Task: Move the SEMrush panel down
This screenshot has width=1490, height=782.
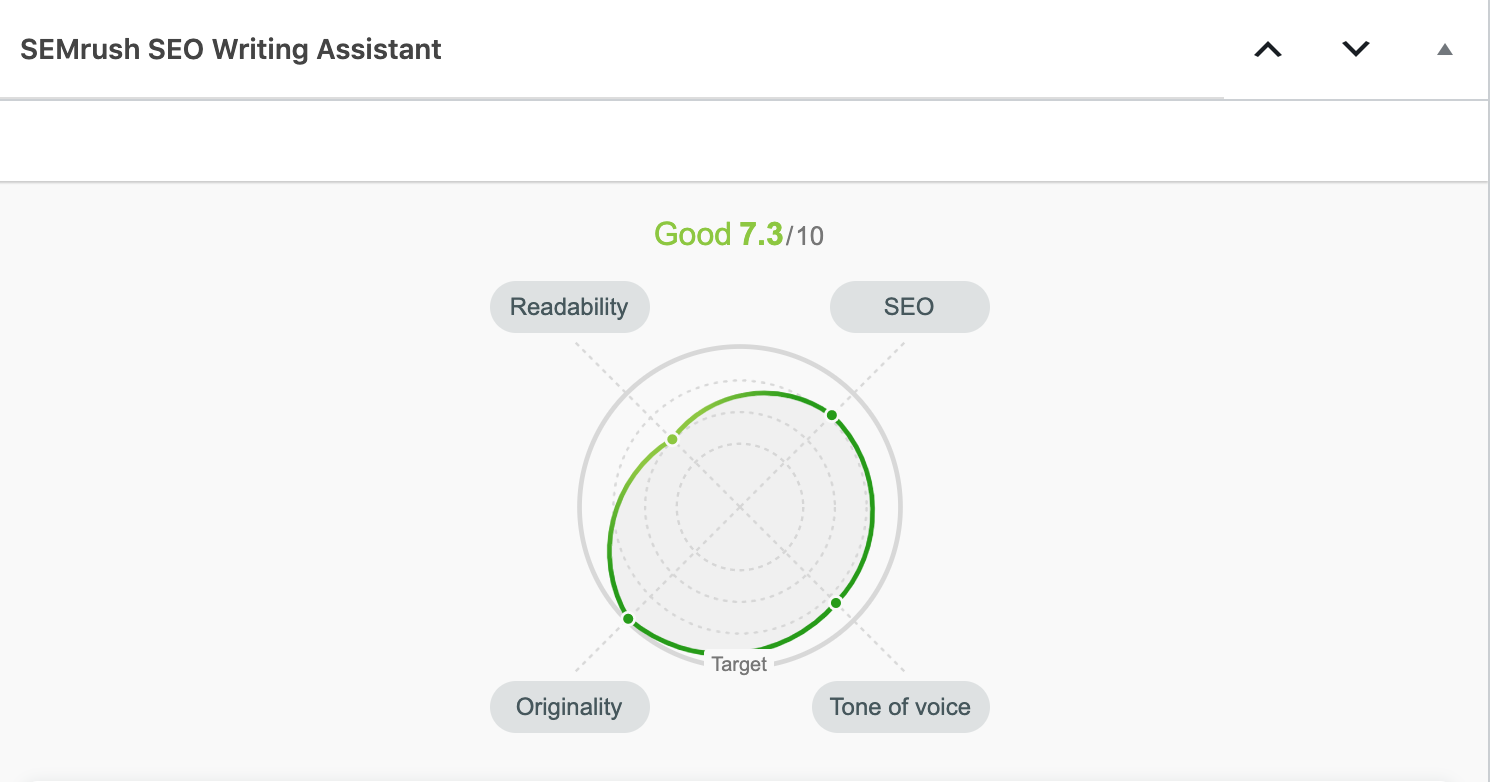Action: coord(1356,49)
